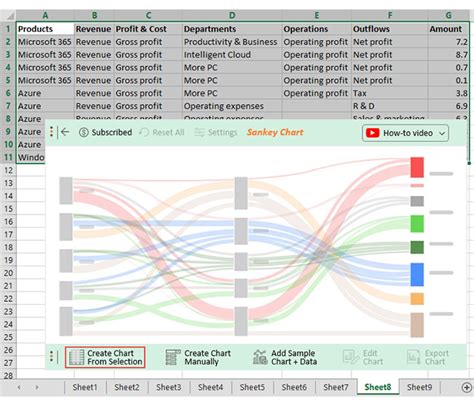Image resolution: width=474 pixels, height=406 pixels.
Task: Add a new sheet with plus icon
Action: (466, 387)
